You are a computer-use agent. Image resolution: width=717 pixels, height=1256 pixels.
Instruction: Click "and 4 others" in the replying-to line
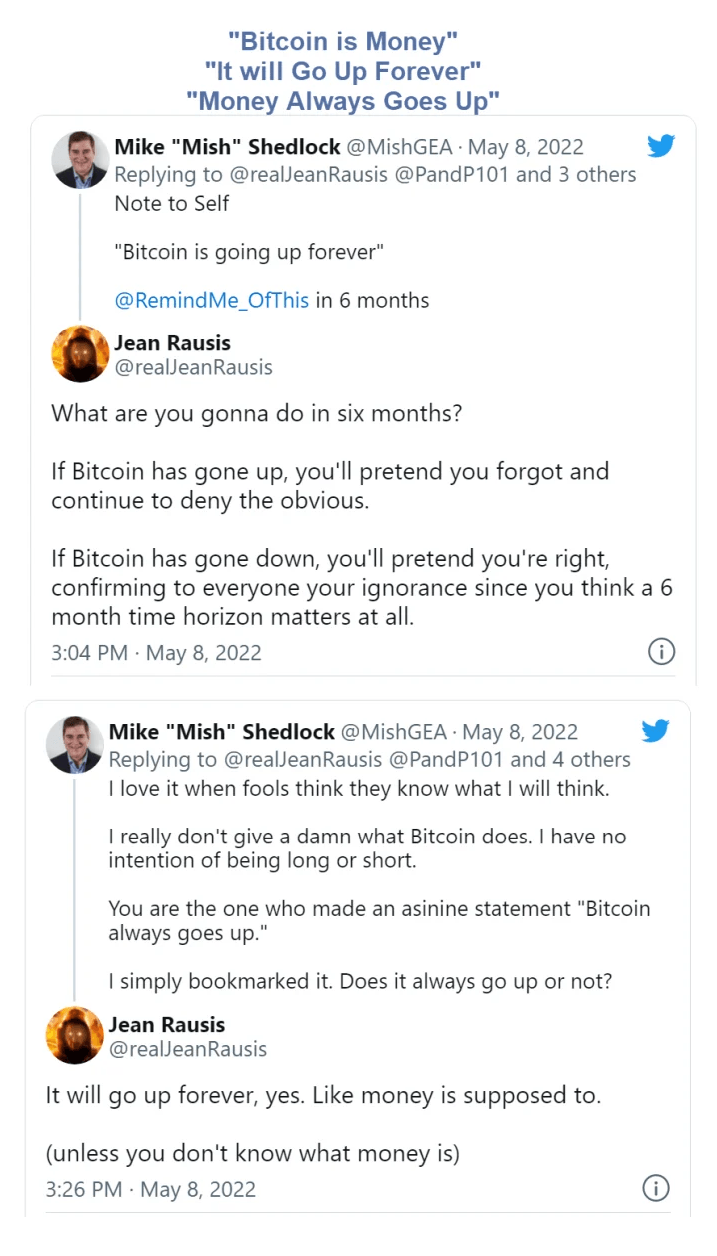[570, 759]
